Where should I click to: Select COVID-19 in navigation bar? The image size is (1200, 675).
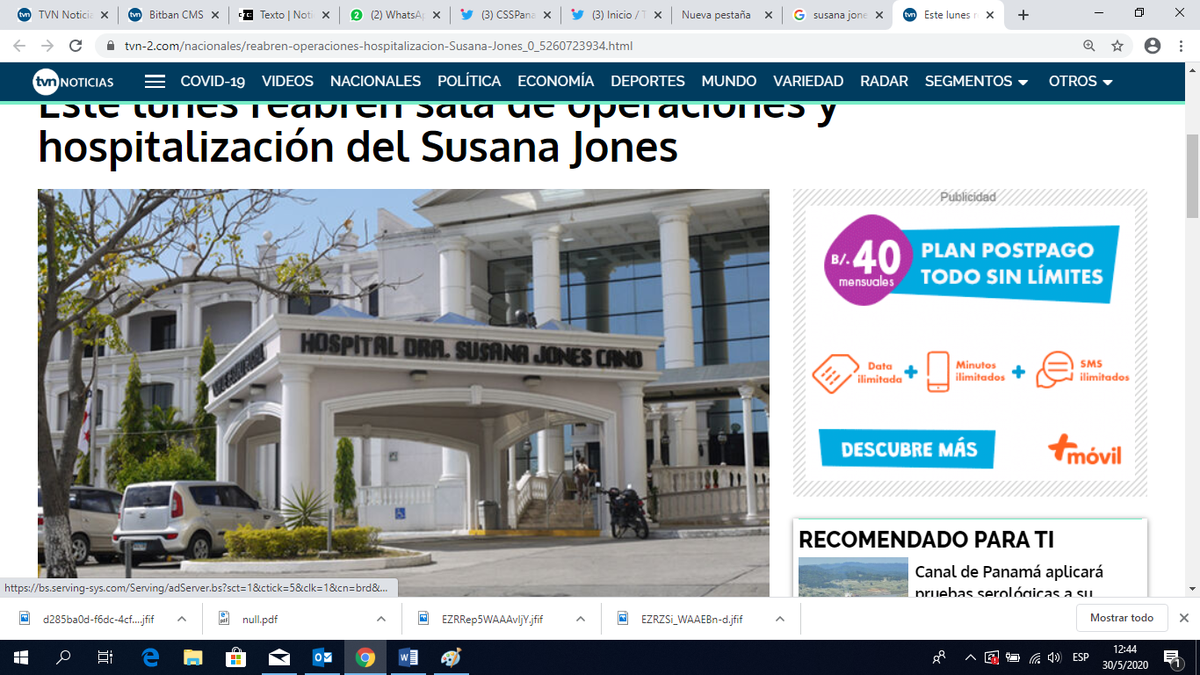point(212,82)
